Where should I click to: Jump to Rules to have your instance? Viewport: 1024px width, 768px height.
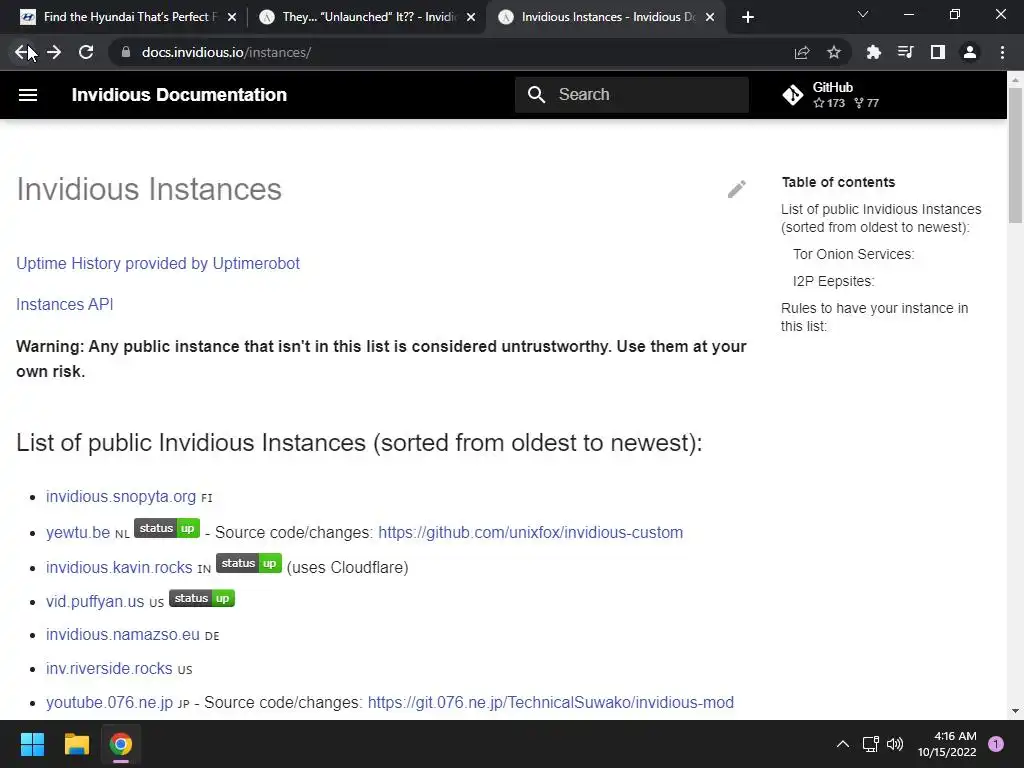tap(874, 317)
